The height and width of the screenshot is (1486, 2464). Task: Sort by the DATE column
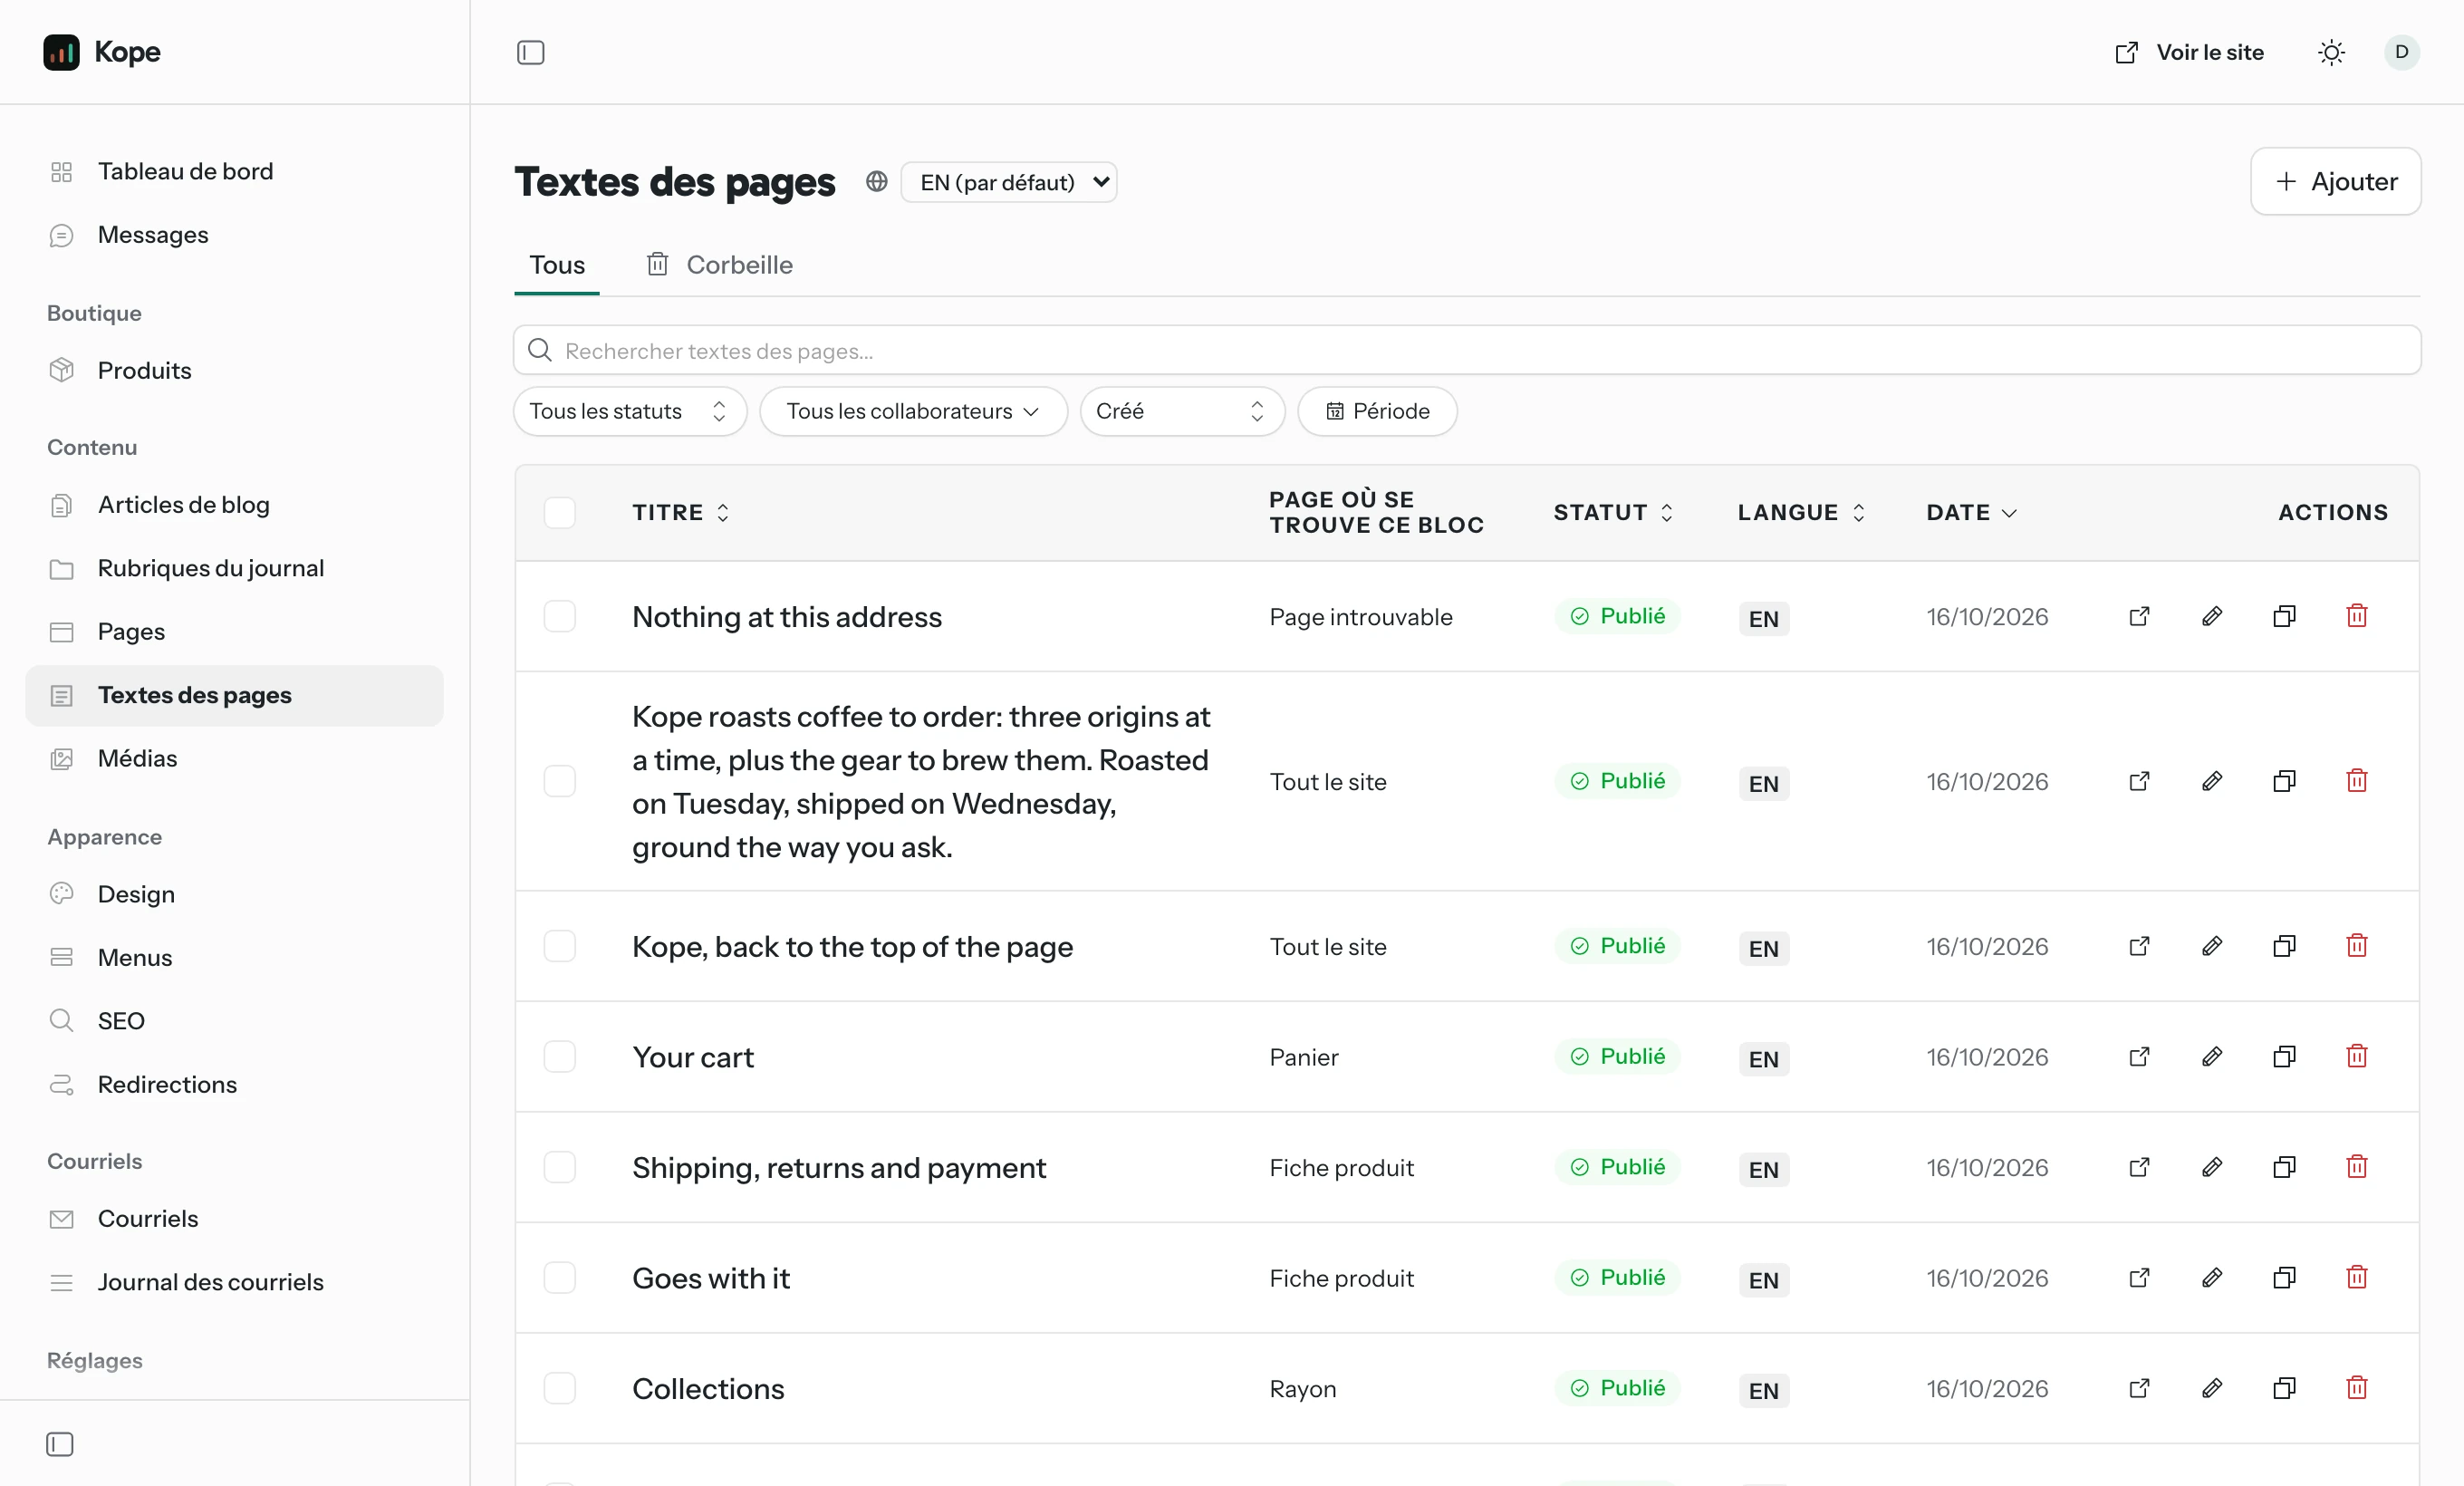(1972, 513)
